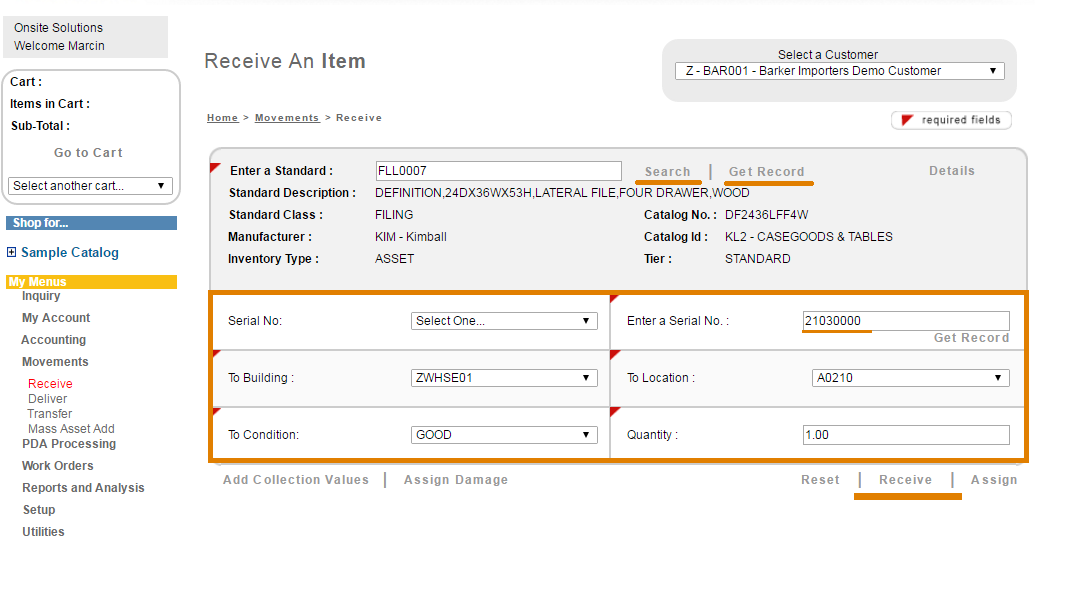The width and height of the screenshot is (1065, 592).
Task: Click the Search button next to standard field
Action: coord(667,172)
